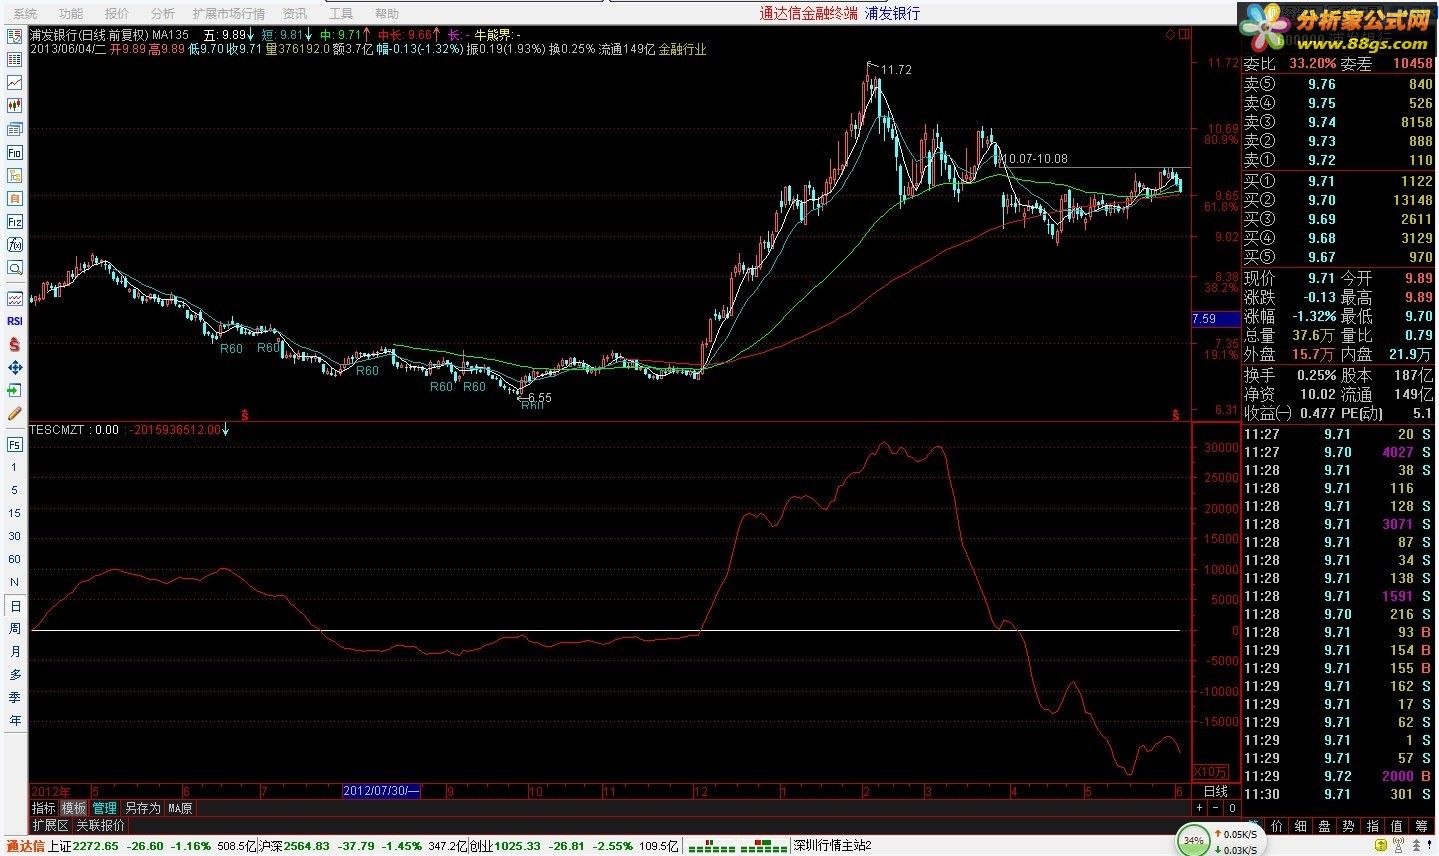
Task: Click the 指标 tab
Action: coord(44,808)
